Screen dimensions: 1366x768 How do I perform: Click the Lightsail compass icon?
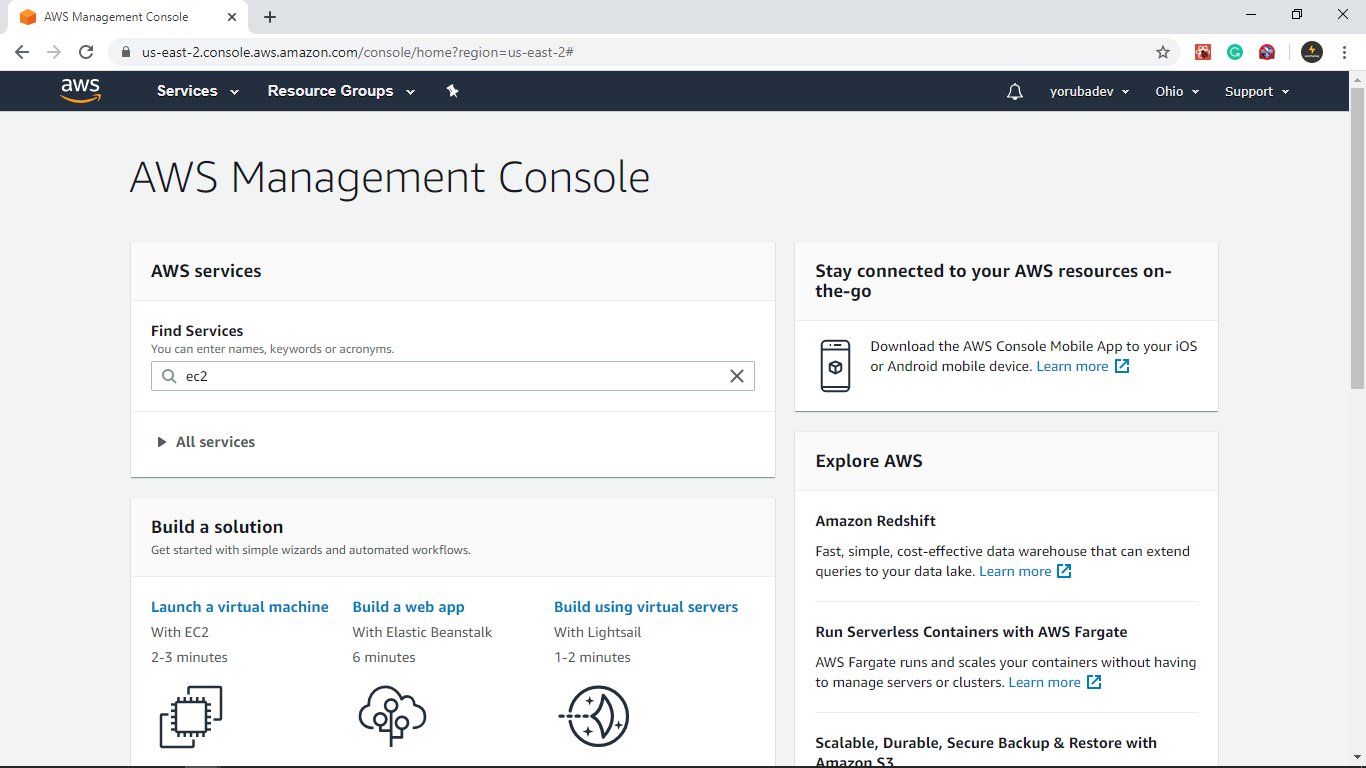click(594, 716)
